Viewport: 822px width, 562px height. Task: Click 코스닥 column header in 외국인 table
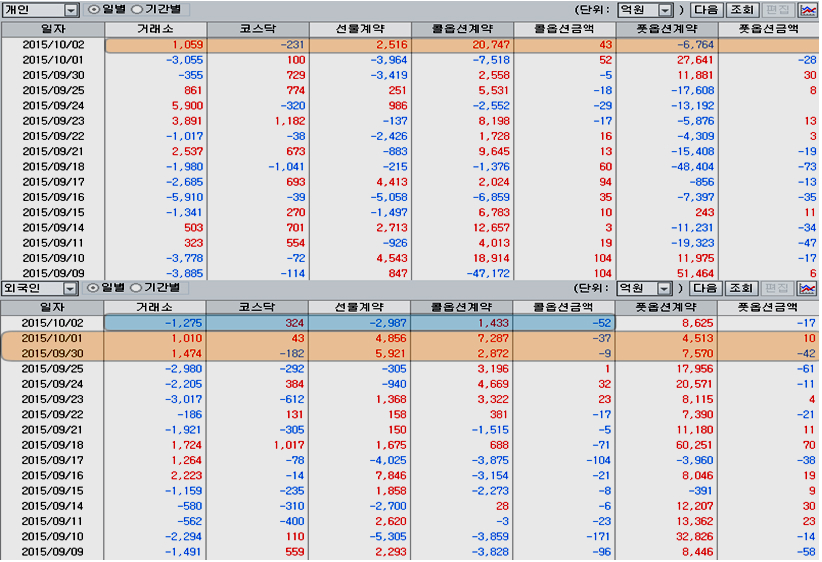(256, 307)
